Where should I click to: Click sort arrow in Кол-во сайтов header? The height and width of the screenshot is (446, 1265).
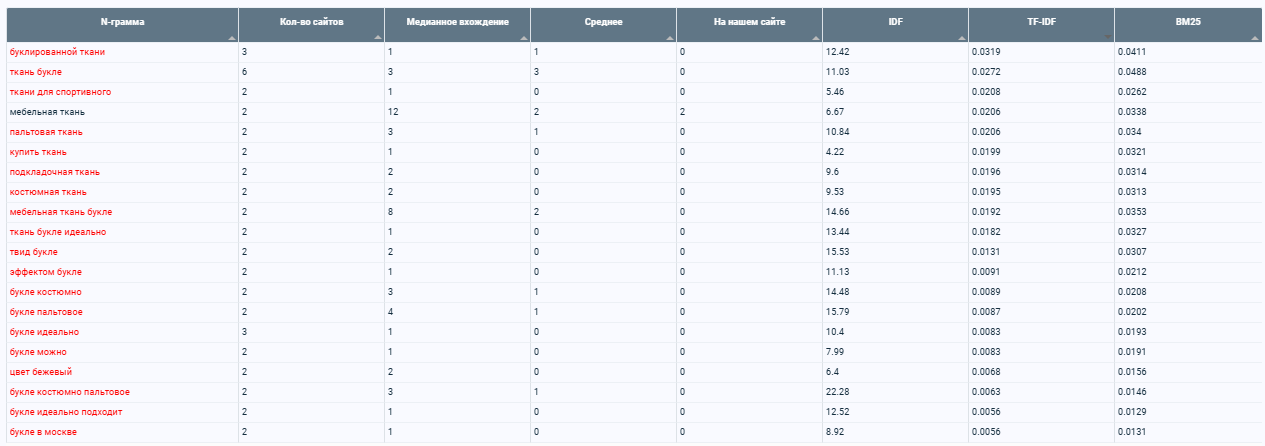pyautogui.click(x=378, y=37)
